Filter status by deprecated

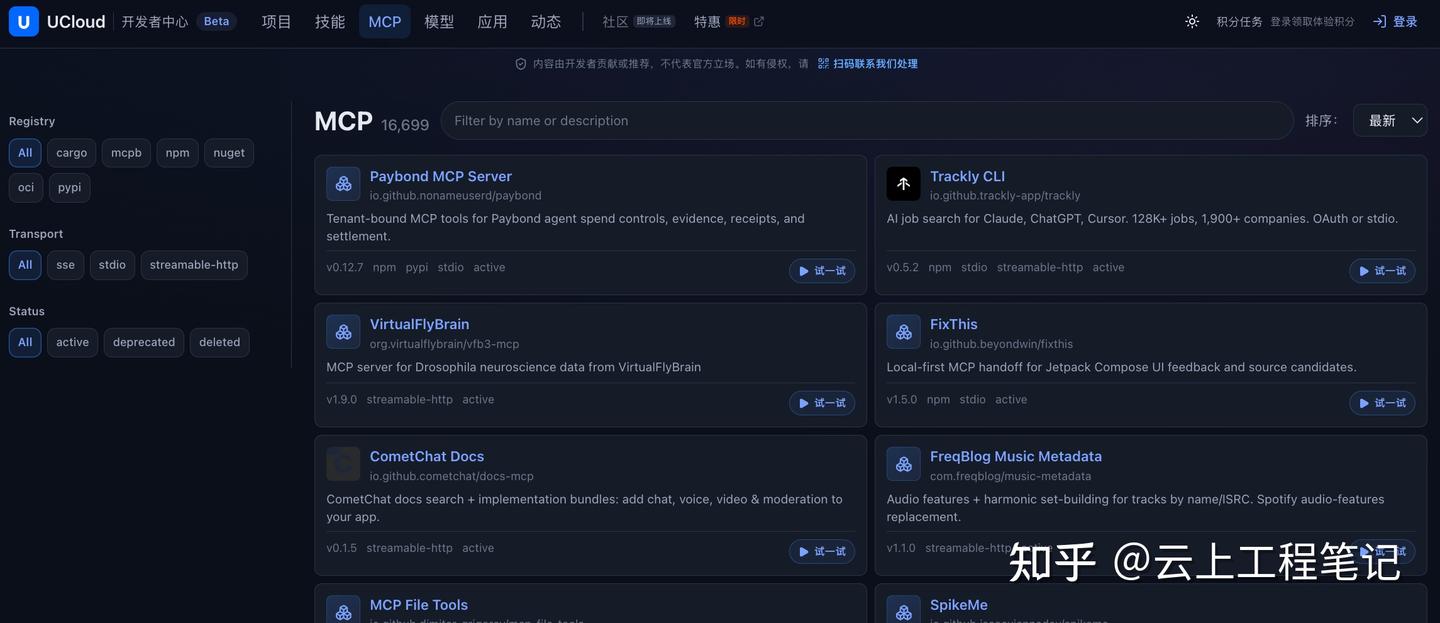144,342
